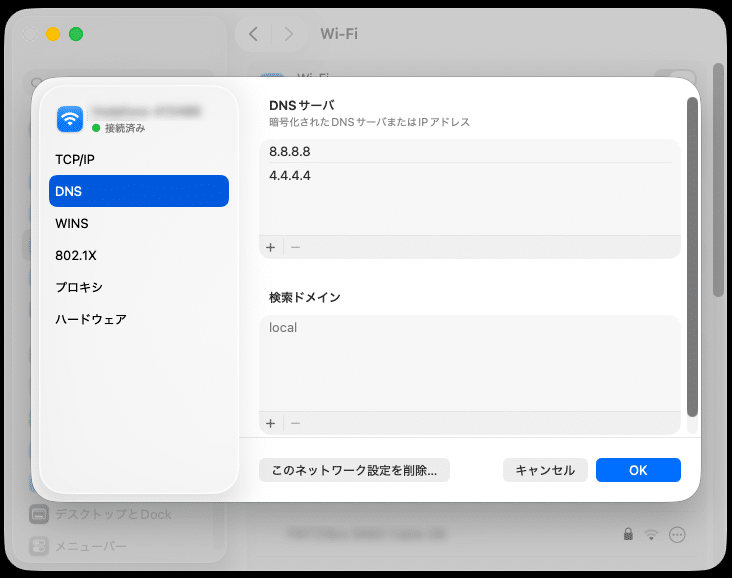Click デスクトップとDock label in sidebar

point(113,515)
